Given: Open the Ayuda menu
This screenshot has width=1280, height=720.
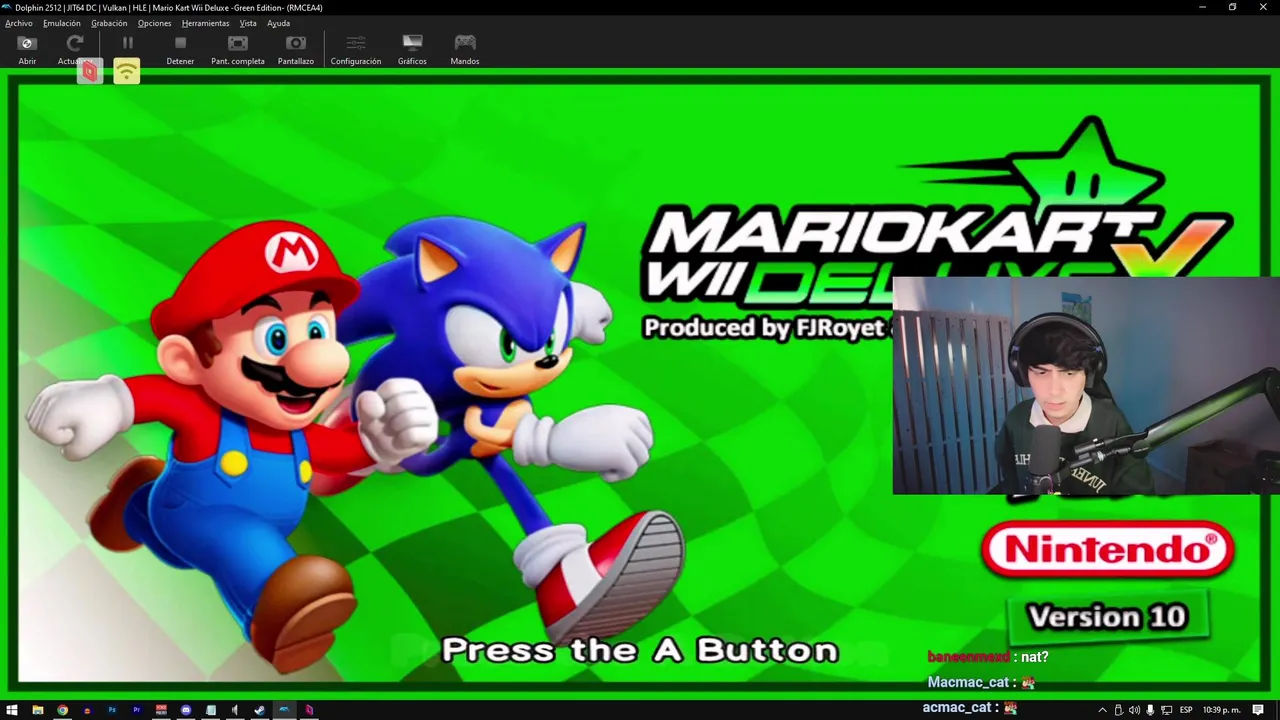Looking at the screenshot, I should 279,23.
